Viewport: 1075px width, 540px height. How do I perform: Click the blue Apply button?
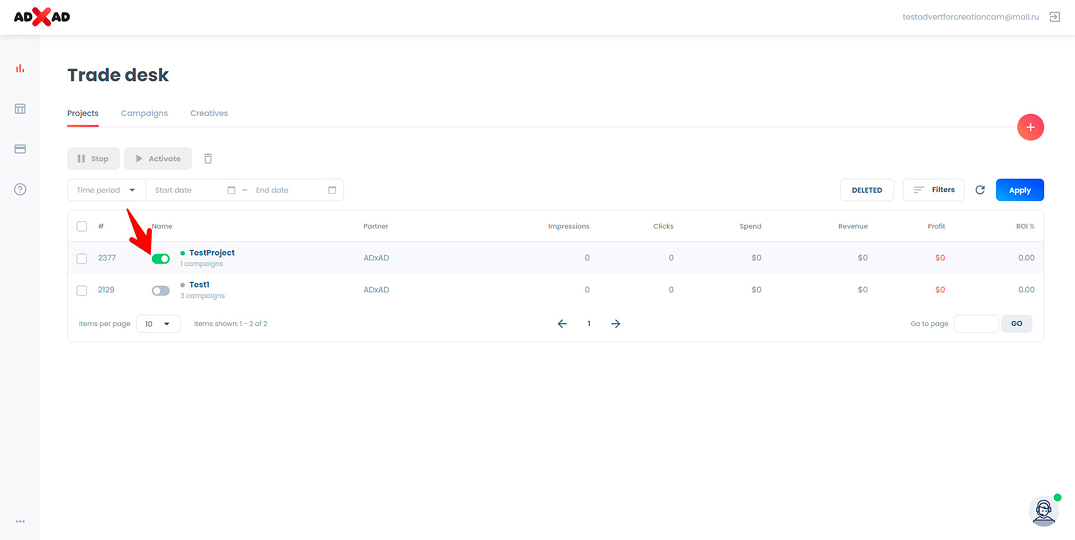click(x=1019, y=190)
